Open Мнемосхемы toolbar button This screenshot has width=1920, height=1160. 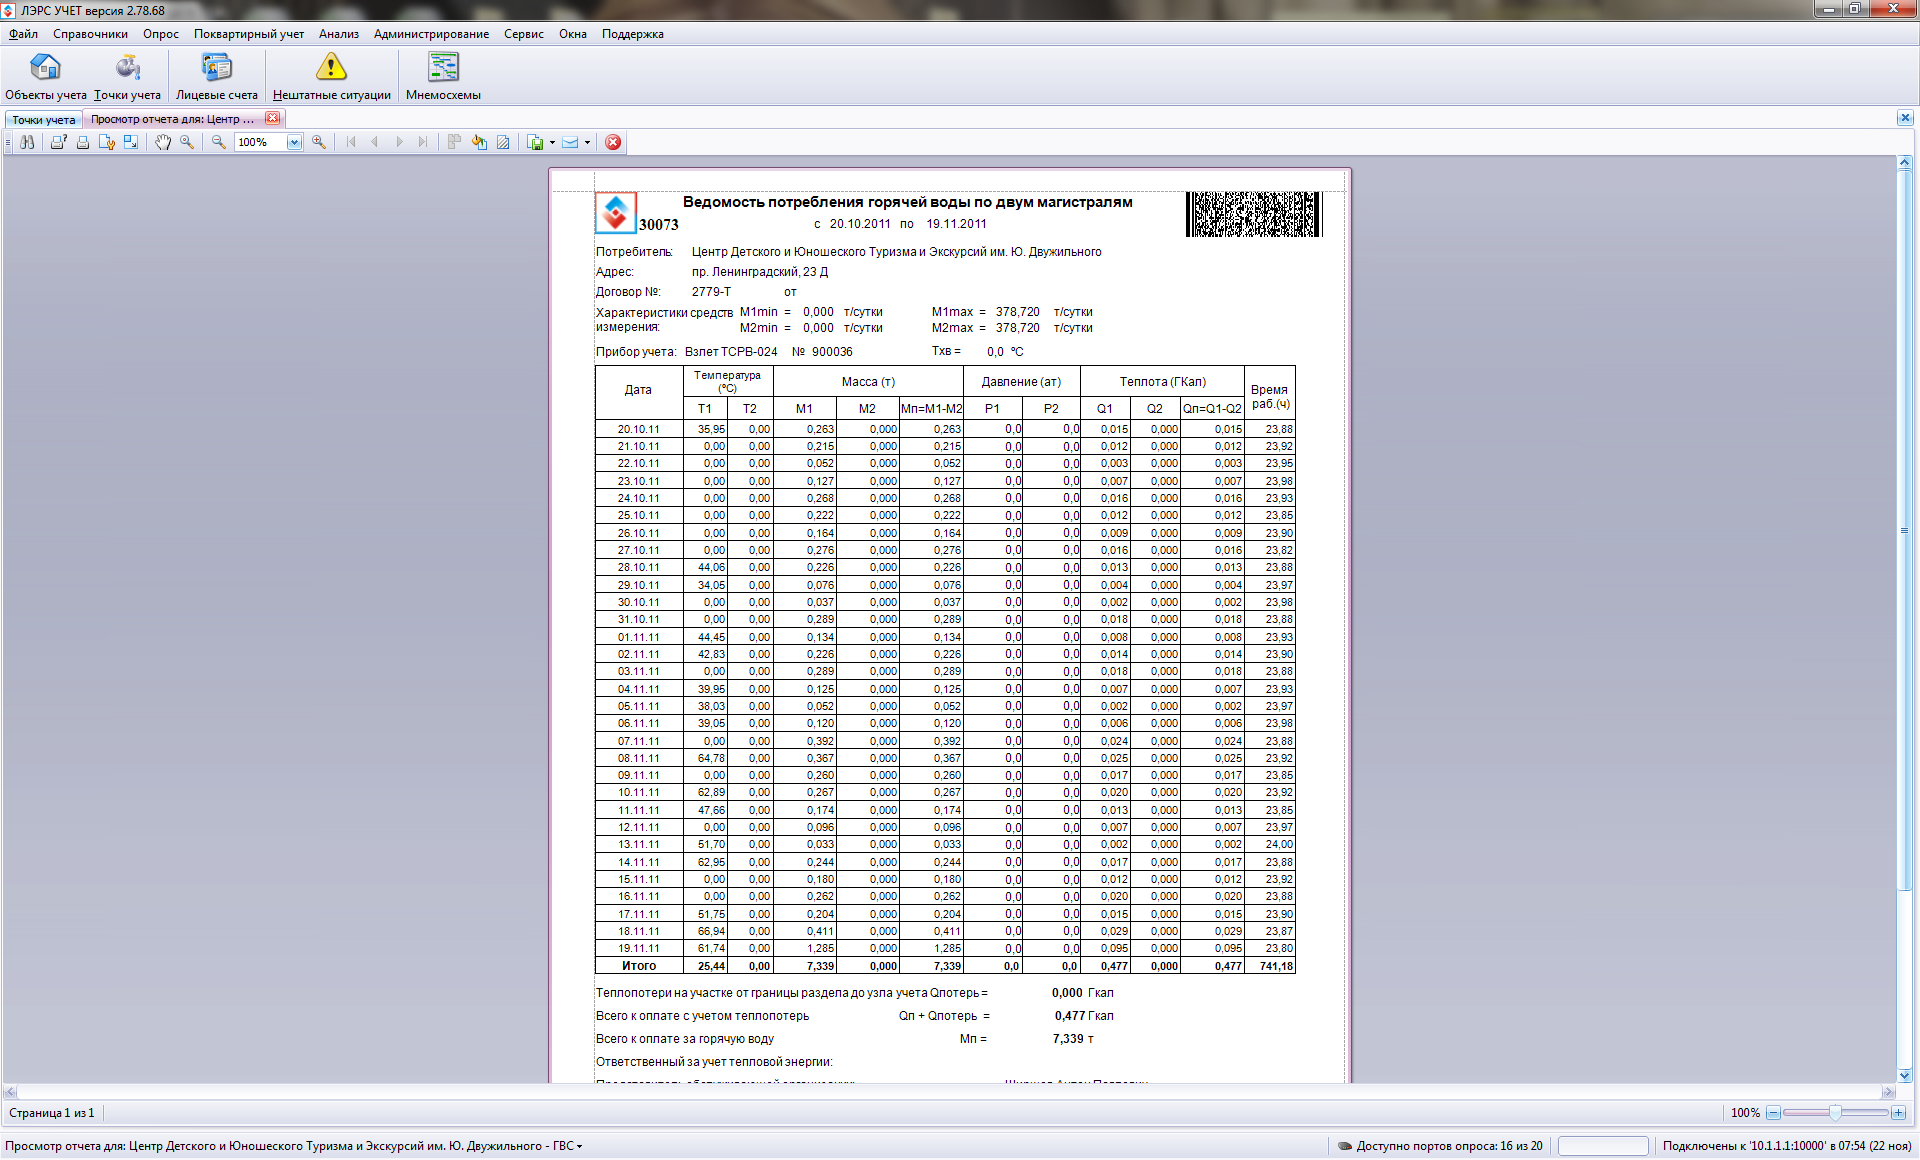[443, 77]
